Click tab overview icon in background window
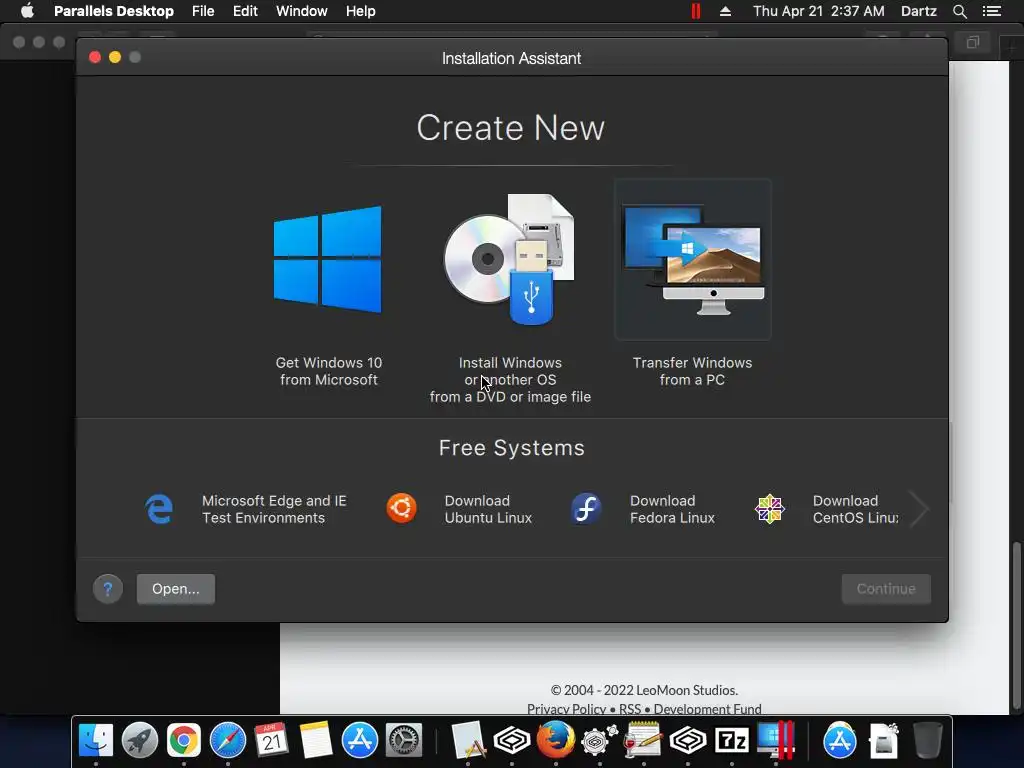This screenshot has height=768, width=1024. (x=973, y=42)
